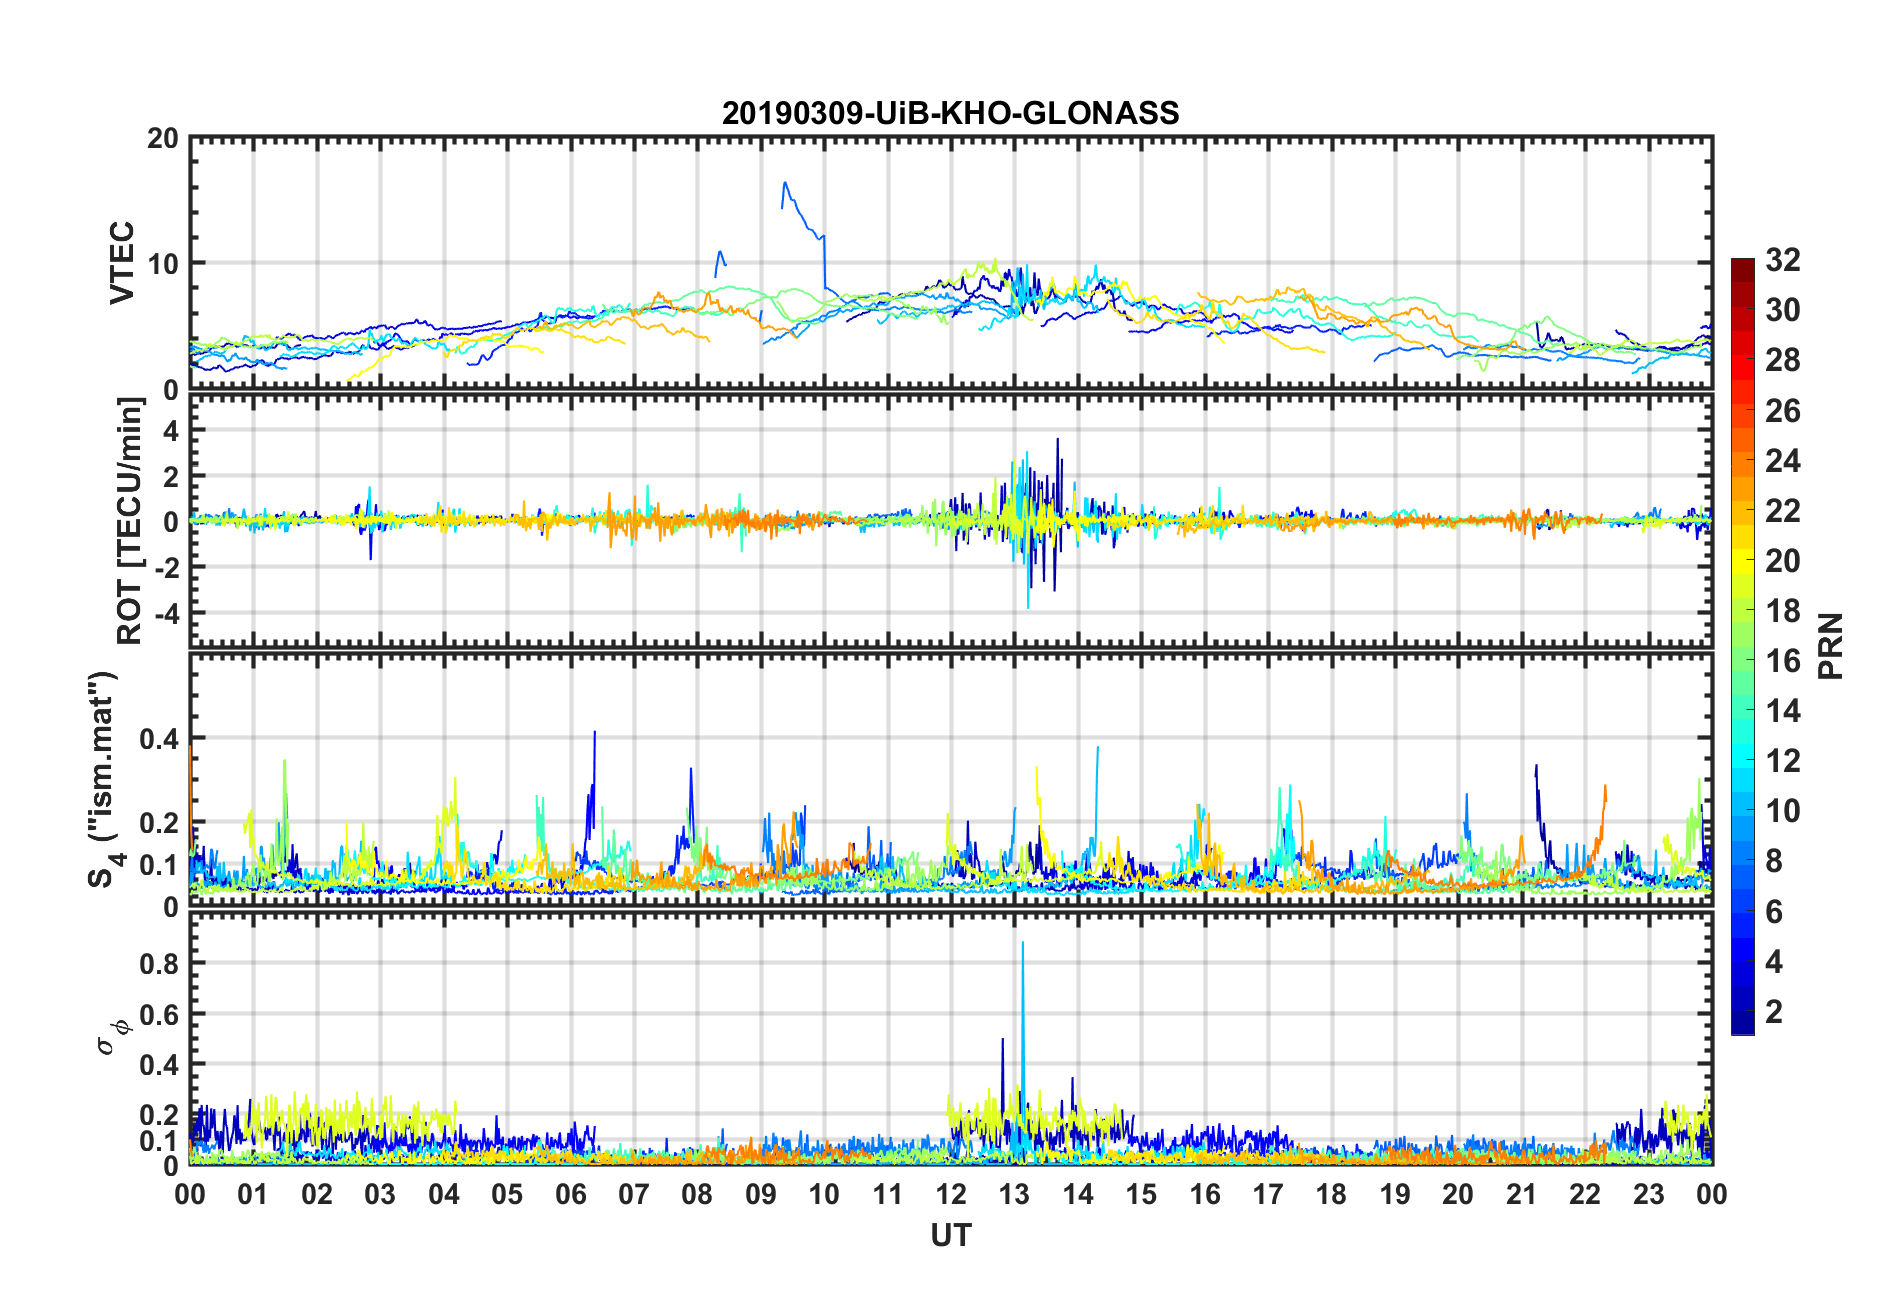Click sigma phi axis tick 0.6

[x=159, y=1015]
